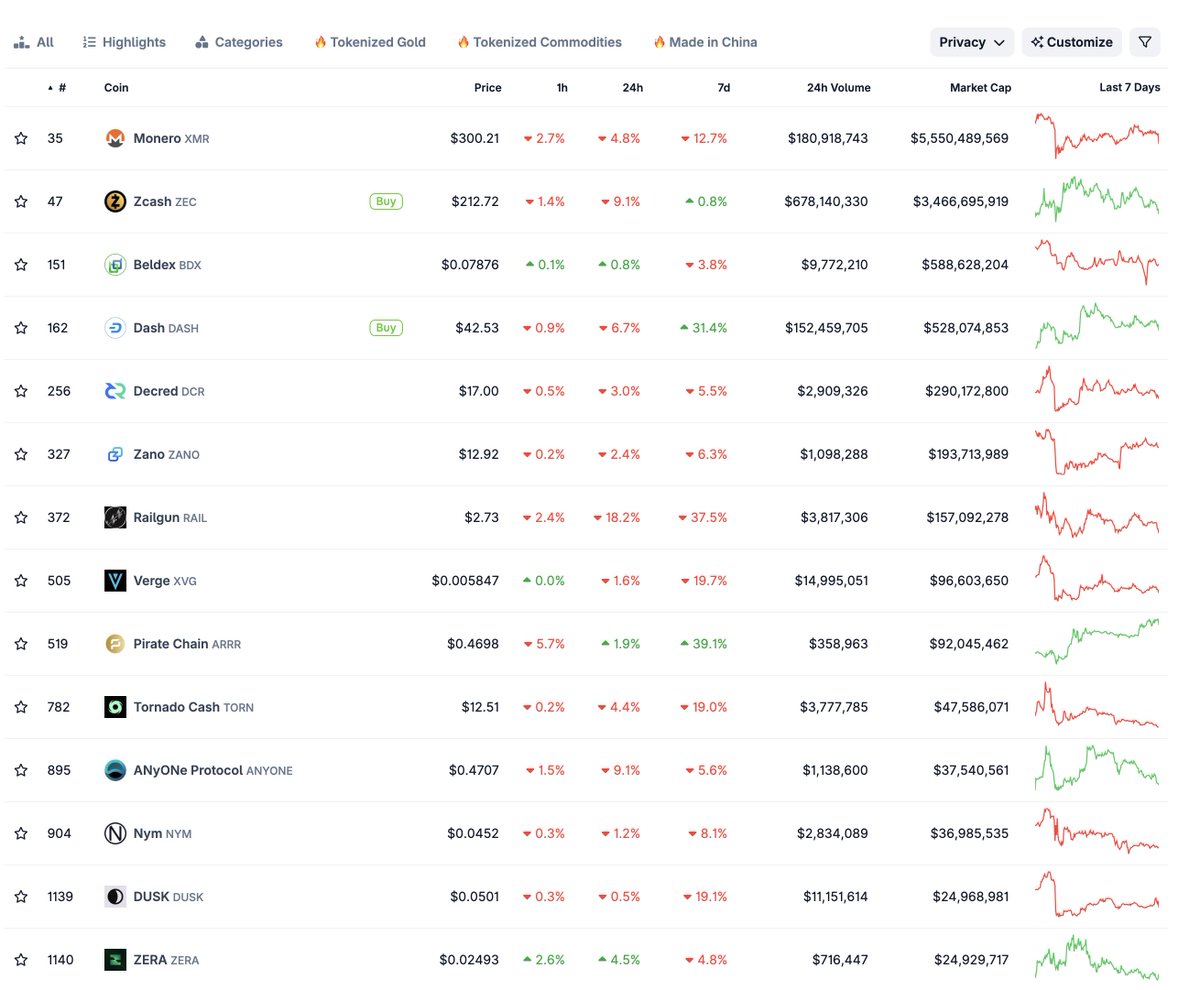The width and height of the screenshot is (1200, 990).
Task: Sort table by Price column header
Action: (487, 88)
